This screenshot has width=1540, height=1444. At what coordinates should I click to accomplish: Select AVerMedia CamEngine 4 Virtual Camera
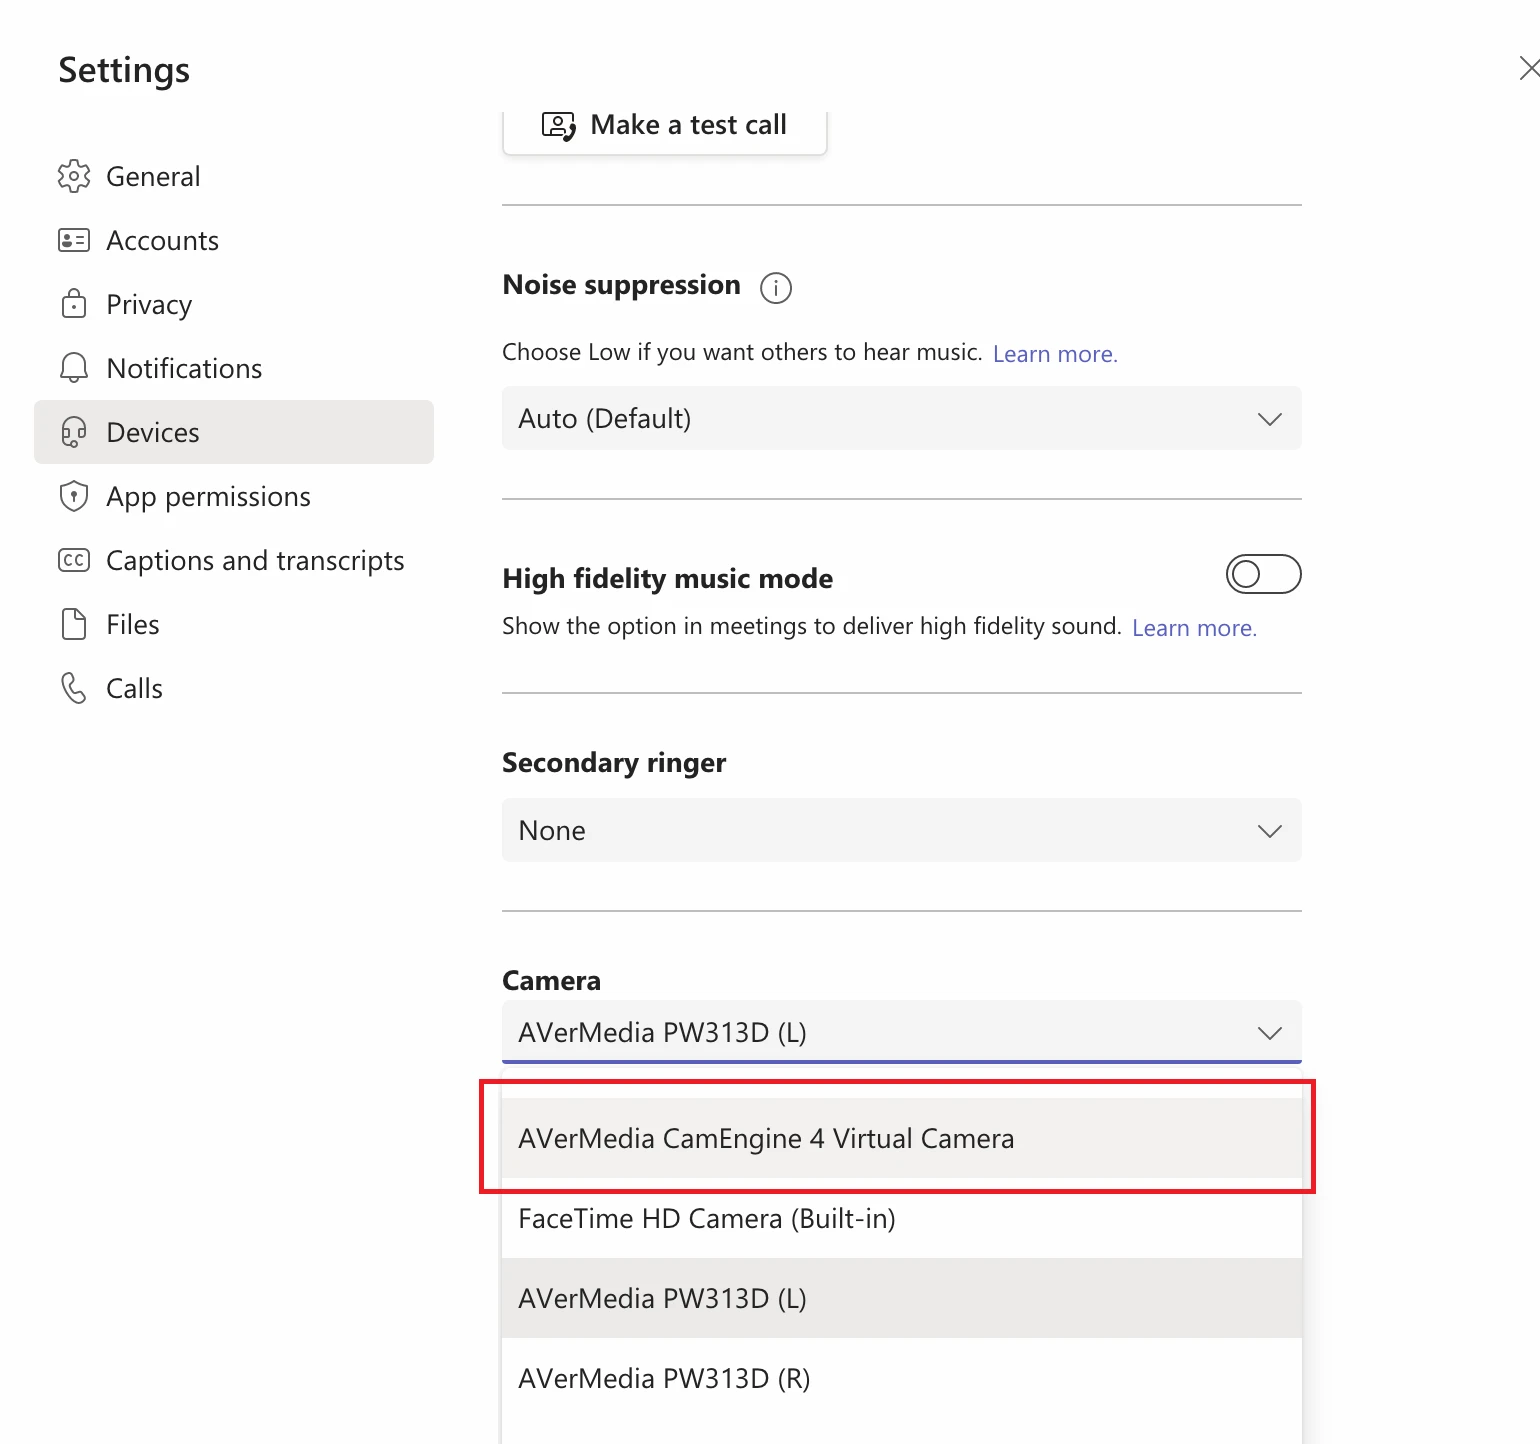tap(766, 1138)
